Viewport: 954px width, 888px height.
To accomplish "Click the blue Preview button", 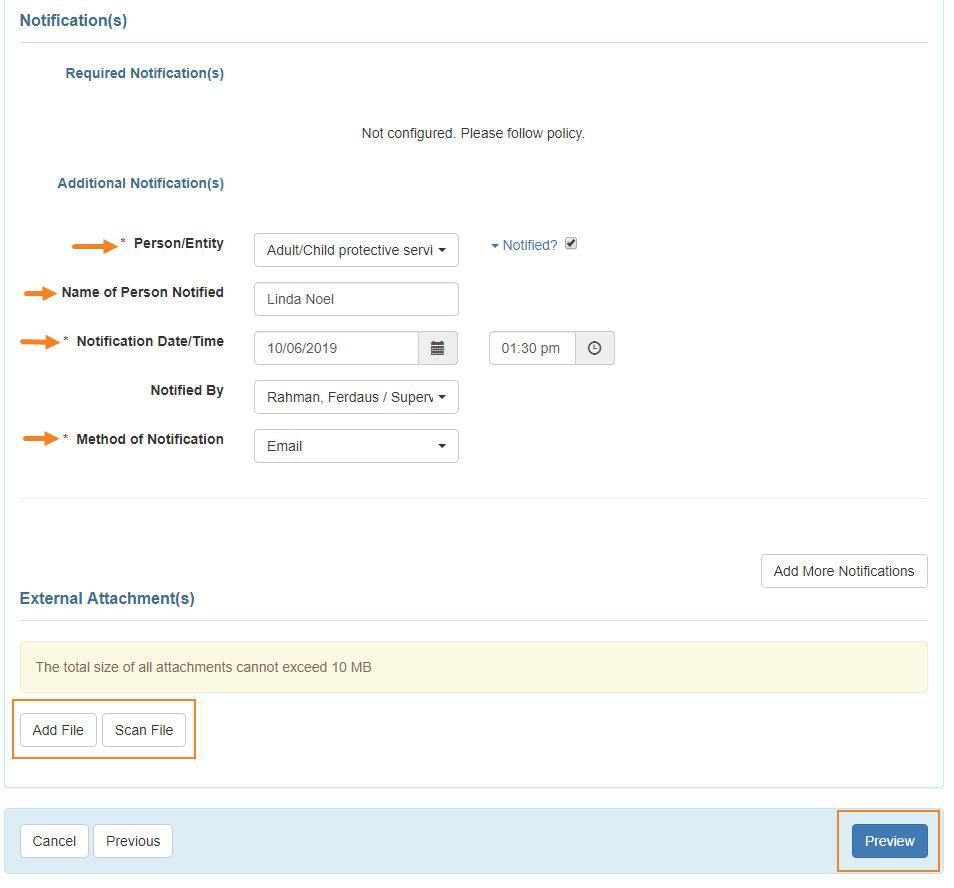I will (x=890, y=841).
